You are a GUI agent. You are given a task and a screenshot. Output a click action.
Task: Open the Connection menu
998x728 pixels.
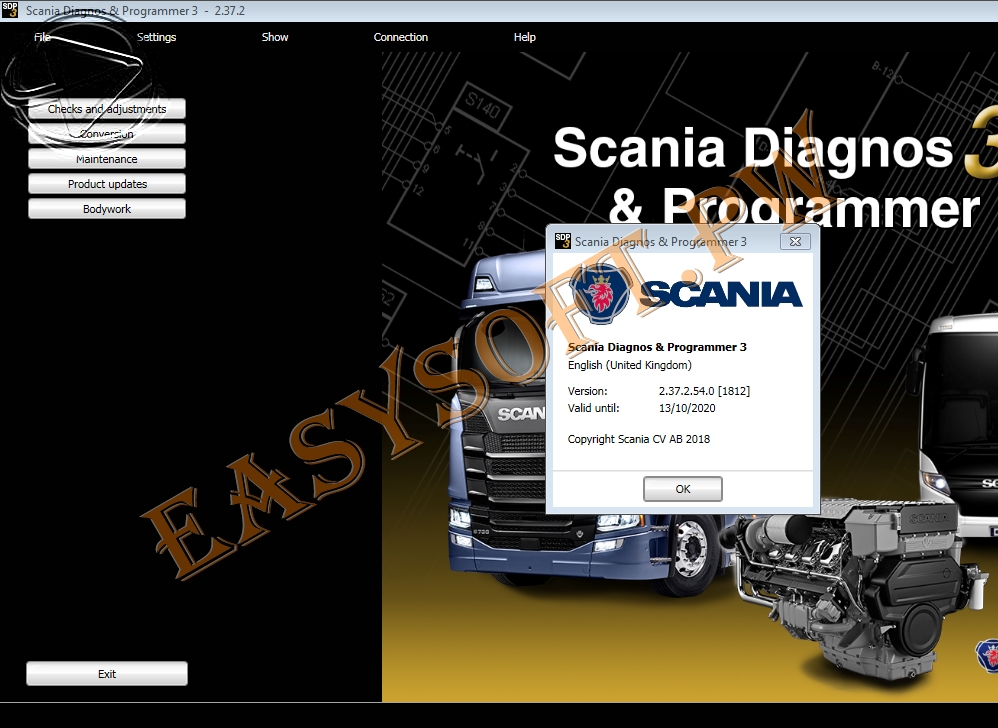pos(400,37)
